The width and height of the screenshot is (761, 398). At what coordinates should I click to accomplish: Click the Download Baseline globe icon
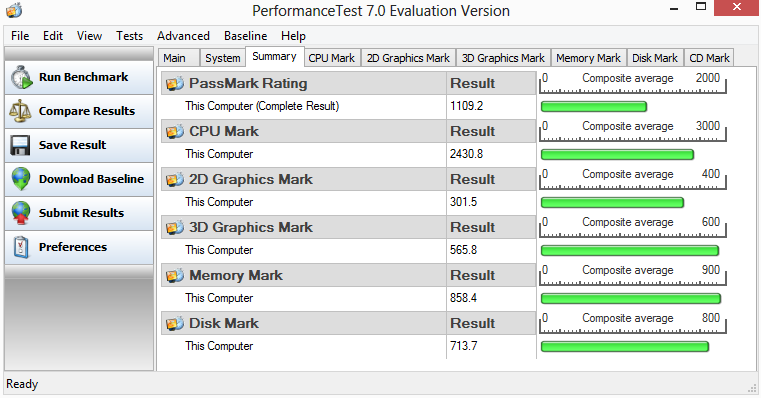point(21,179)
